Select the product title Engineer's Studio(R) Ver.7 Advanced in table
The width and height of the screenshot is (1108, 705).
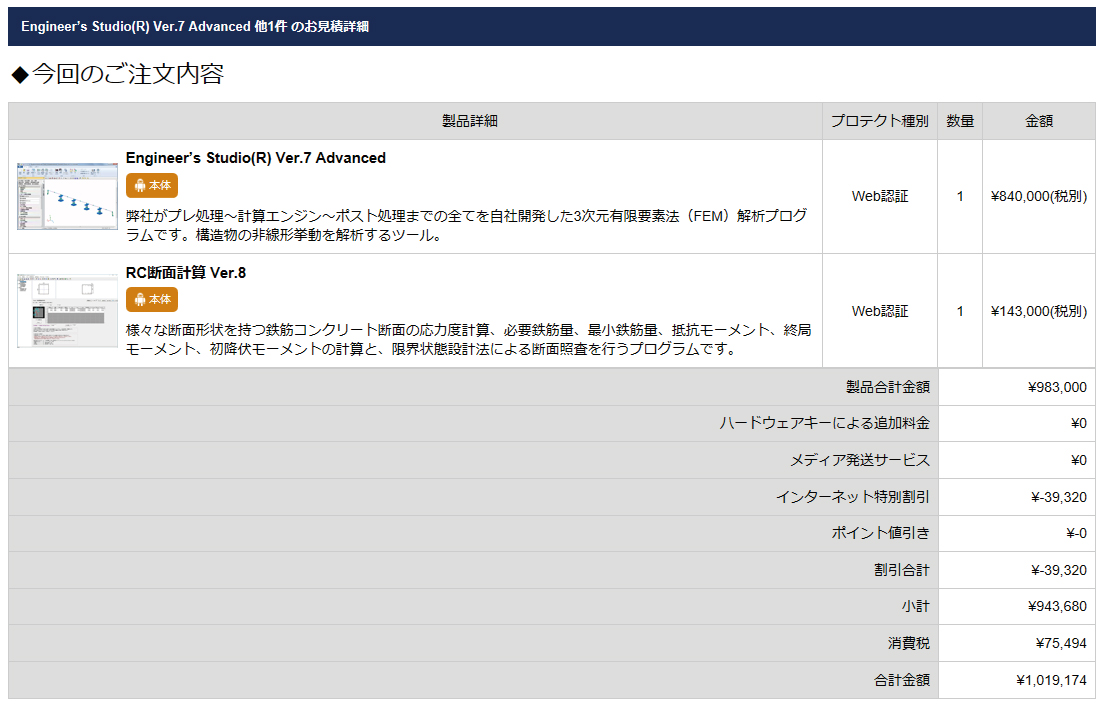pyautogui.click(x=256, y=158)
